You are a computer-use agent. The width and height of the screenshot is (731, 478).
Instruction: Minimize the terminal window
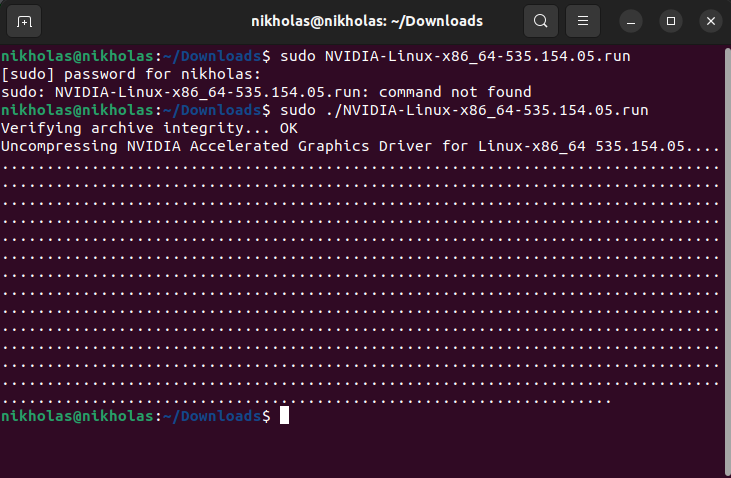[x=631, y=21]
